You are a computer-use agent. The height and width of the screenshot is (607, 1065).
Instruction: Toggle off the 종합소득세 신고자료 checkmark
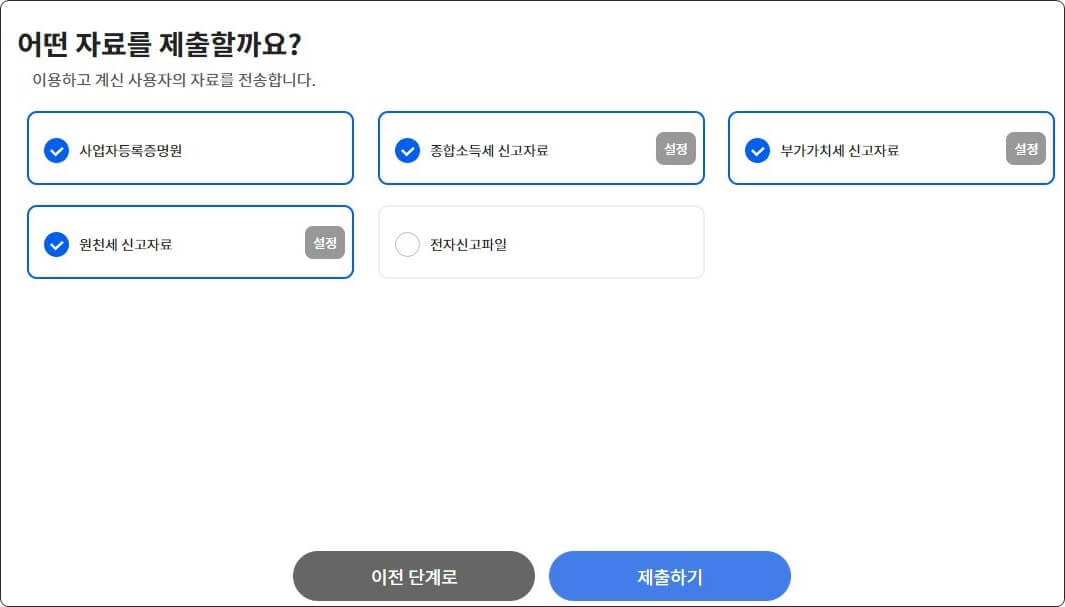pos(407,150)
